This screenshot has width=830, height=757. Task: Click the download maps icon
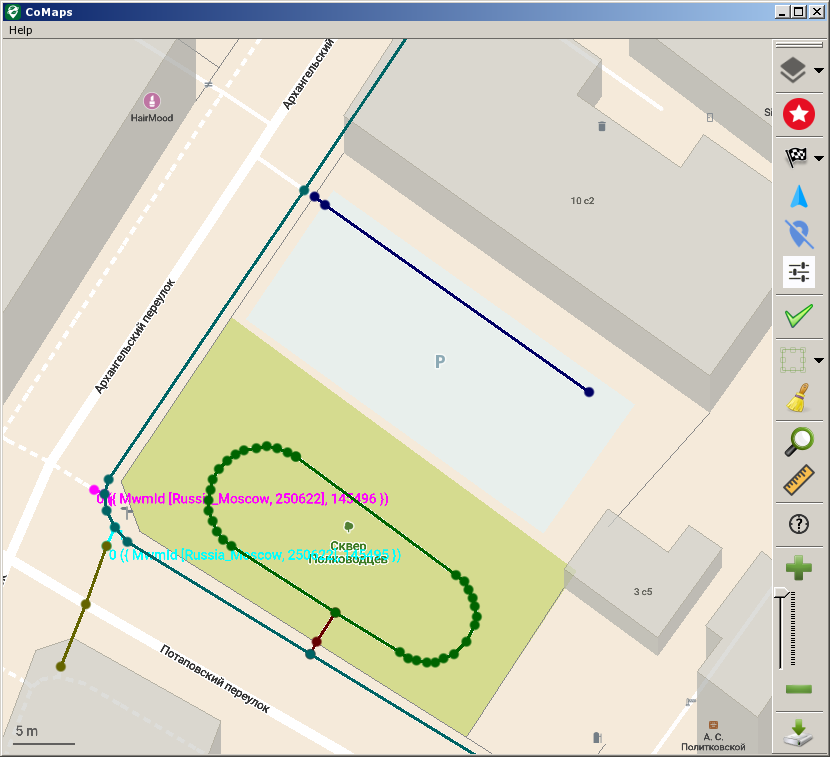(x=798, y=733)
